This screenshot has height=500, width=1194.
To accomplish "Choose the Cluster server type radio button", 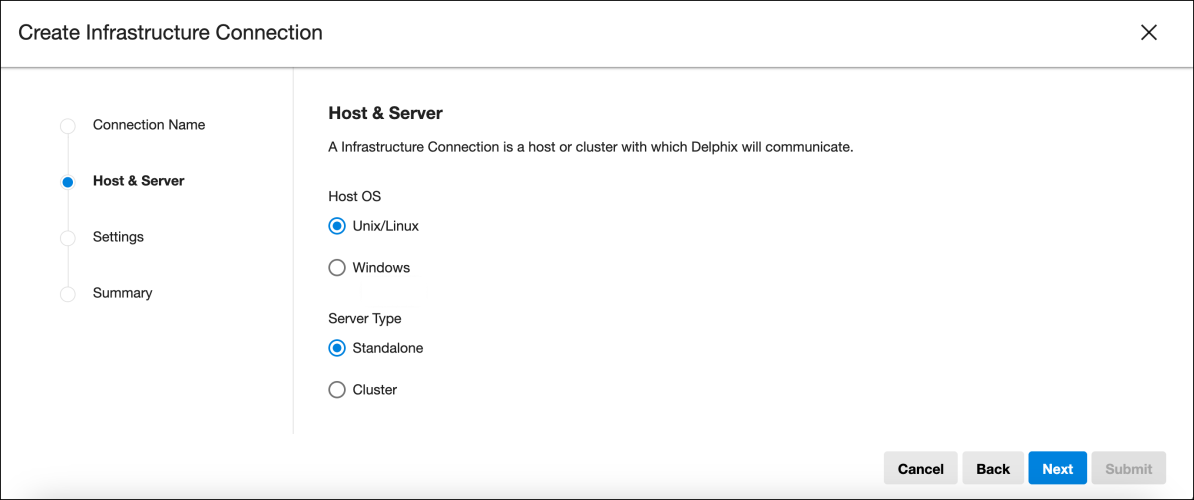I will [x=337, y=390].
